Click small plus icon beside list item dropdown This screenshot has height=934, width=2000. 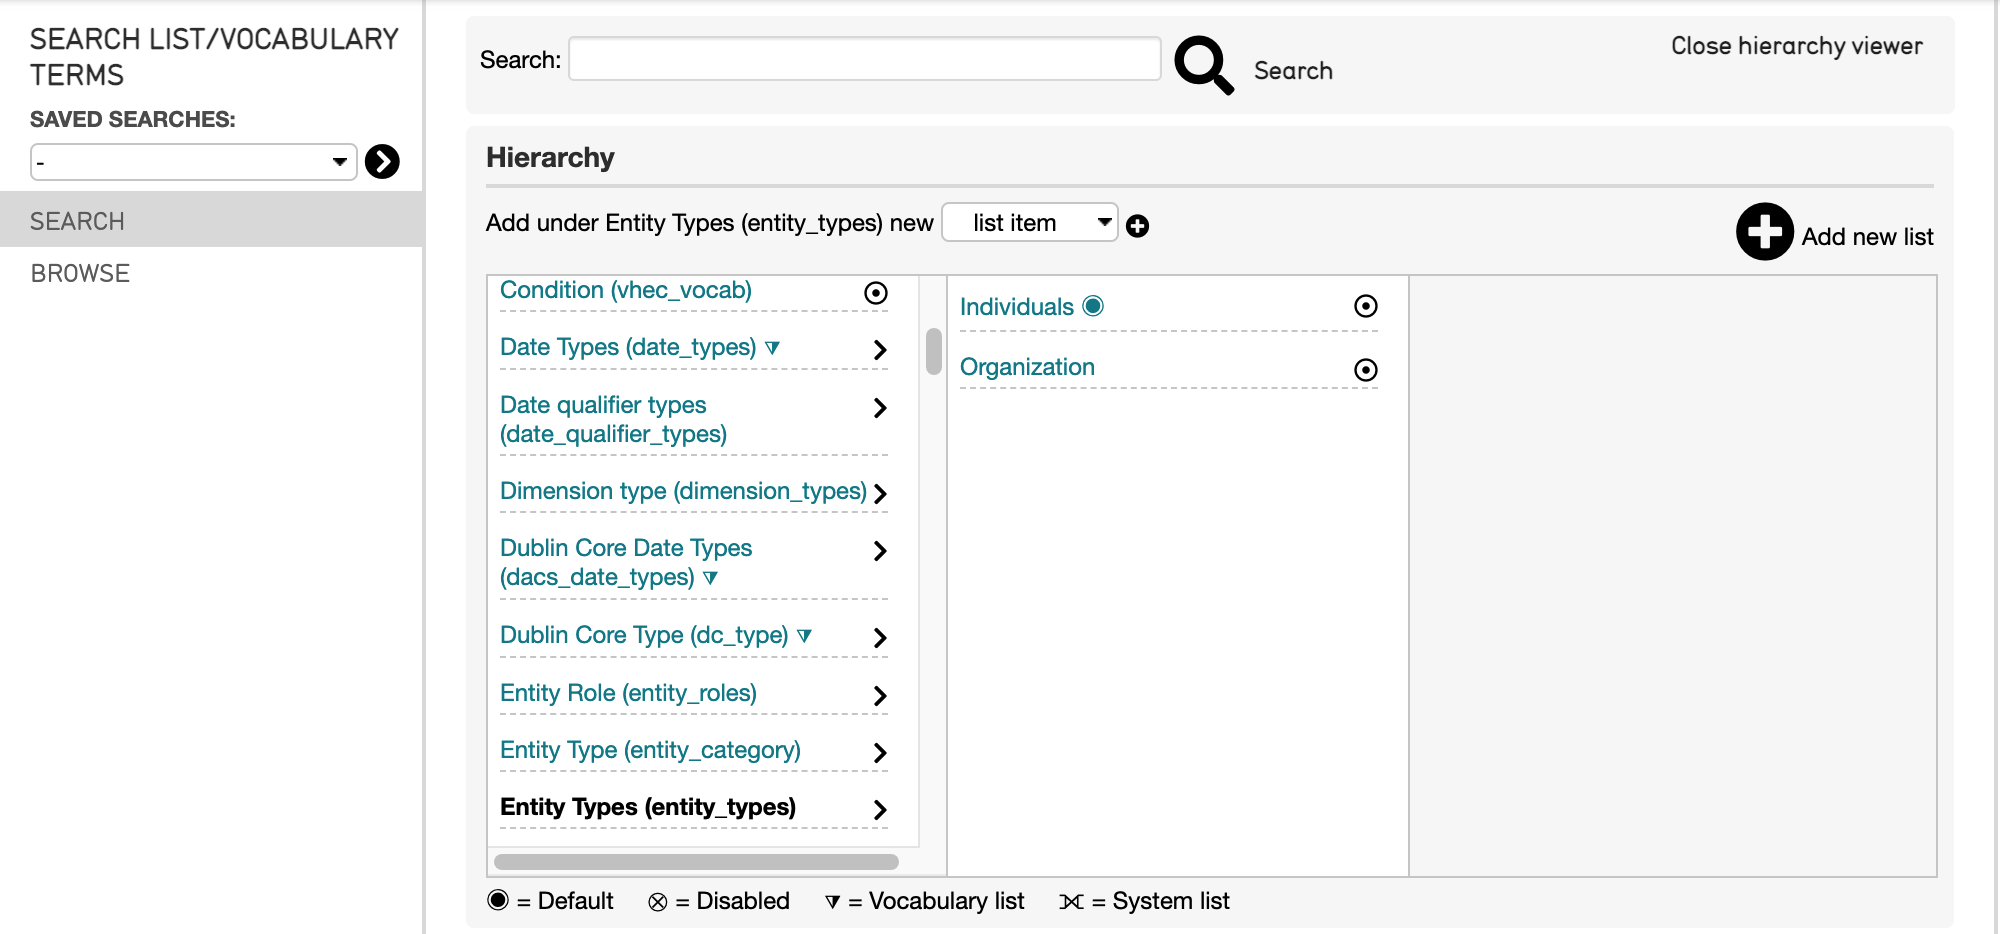click(1137, 226)
